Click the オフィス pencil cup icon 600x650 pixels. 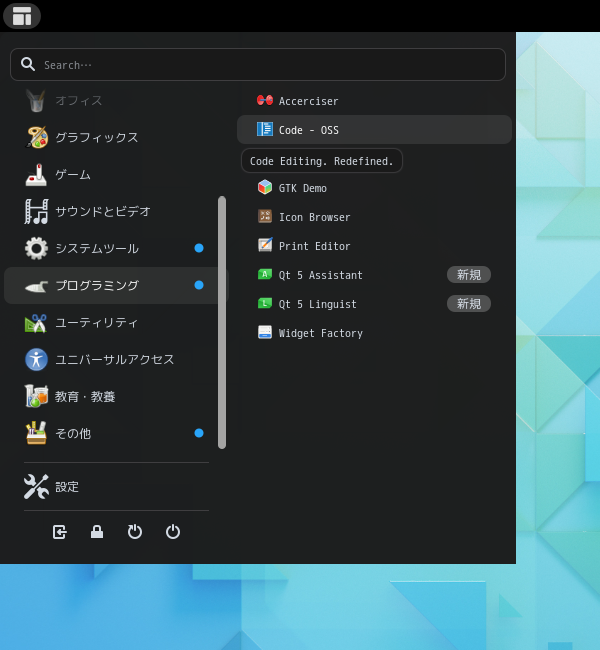(x=36, y=101)
